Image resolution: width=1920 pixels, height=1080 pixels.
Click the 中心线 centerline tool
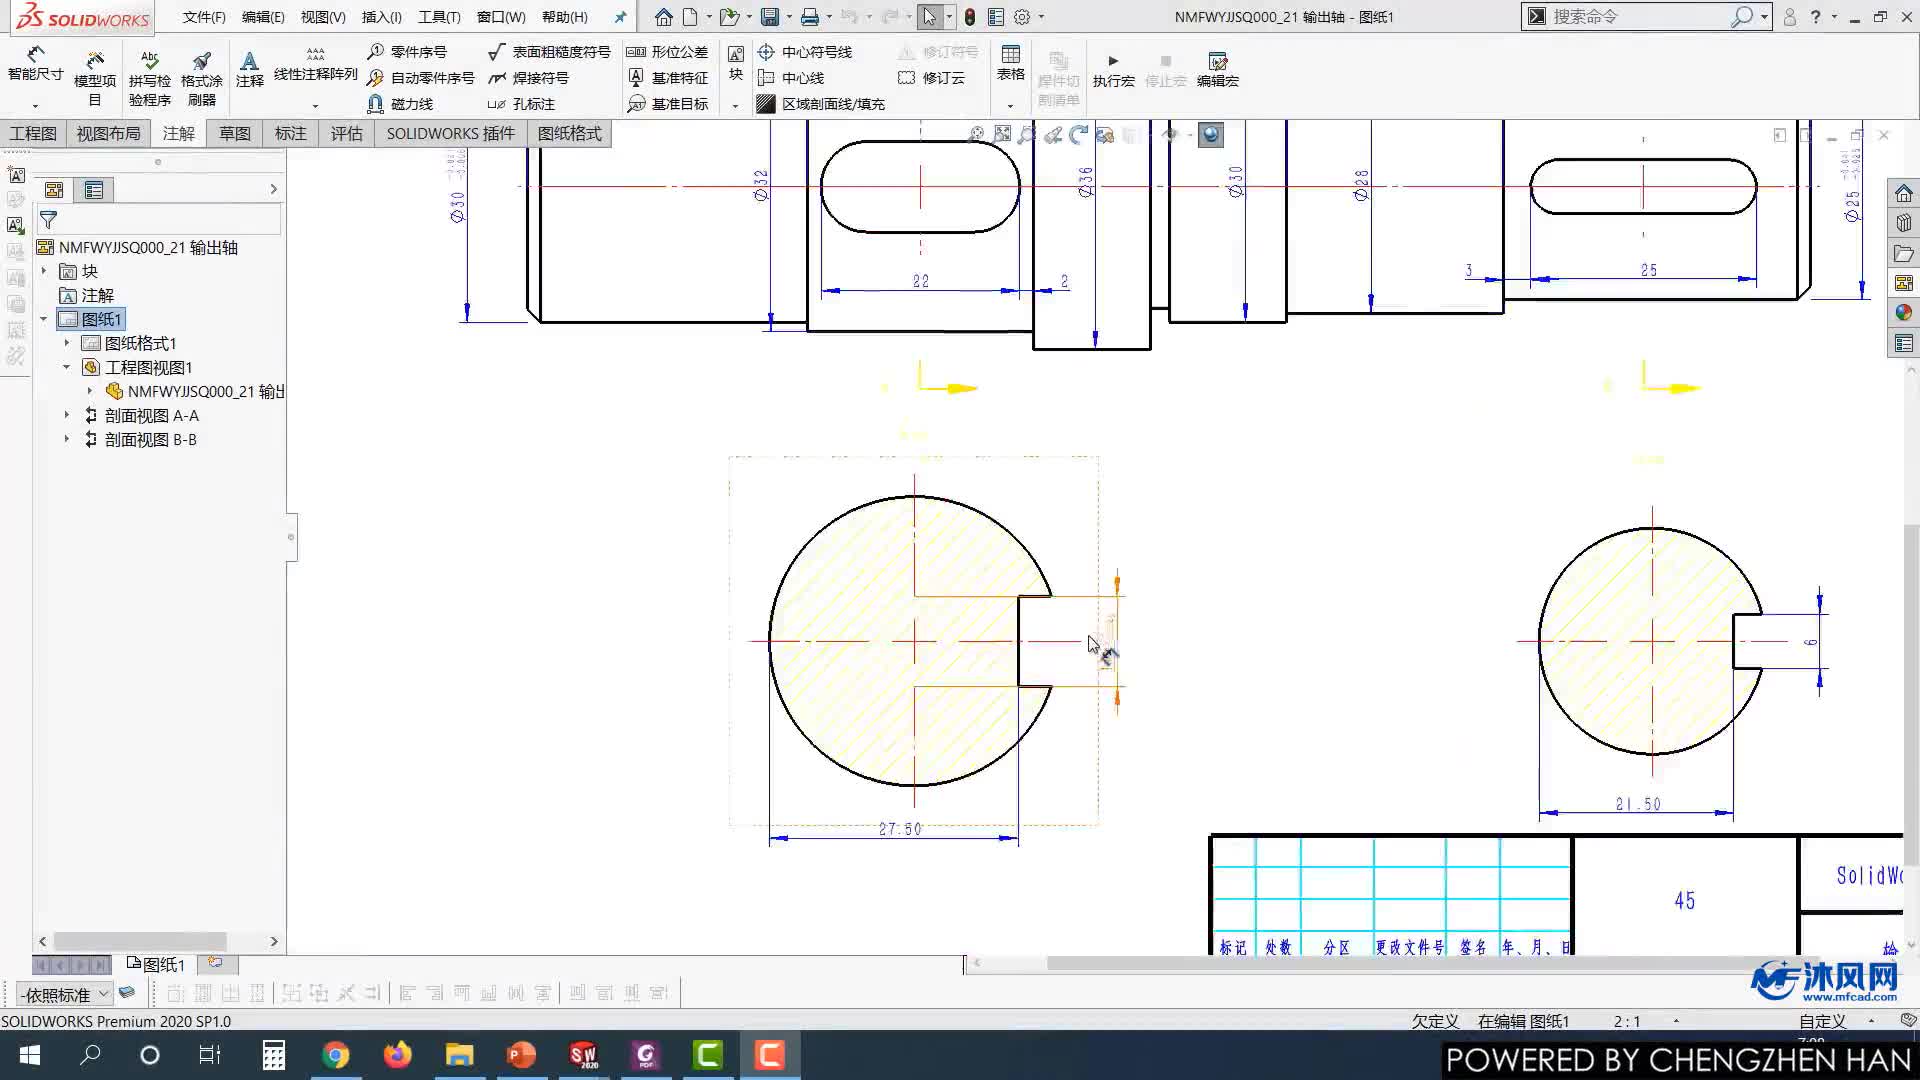click(x=791, y=78)
